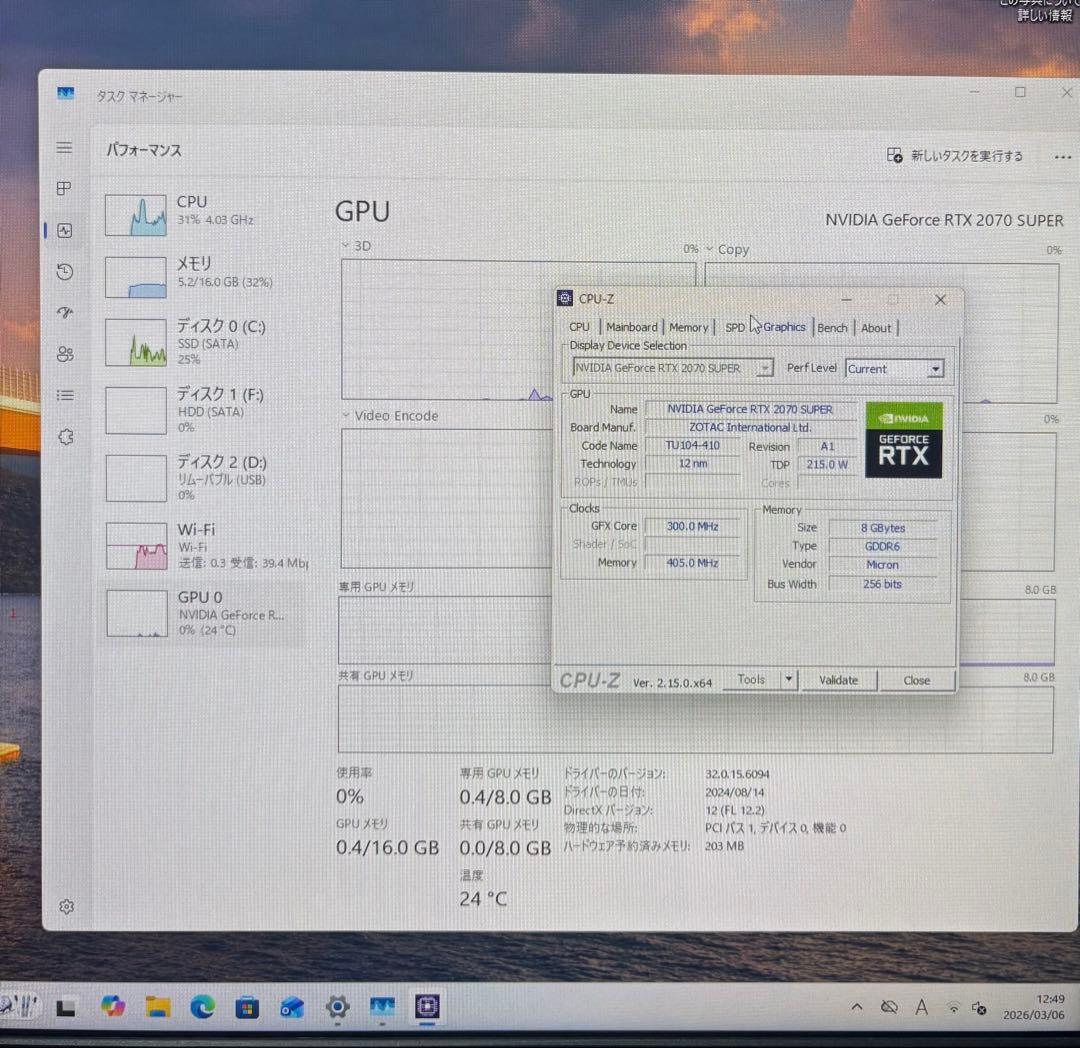
Task: Switch to Bench tab in CPU-Z
Action: coord(832,328)
